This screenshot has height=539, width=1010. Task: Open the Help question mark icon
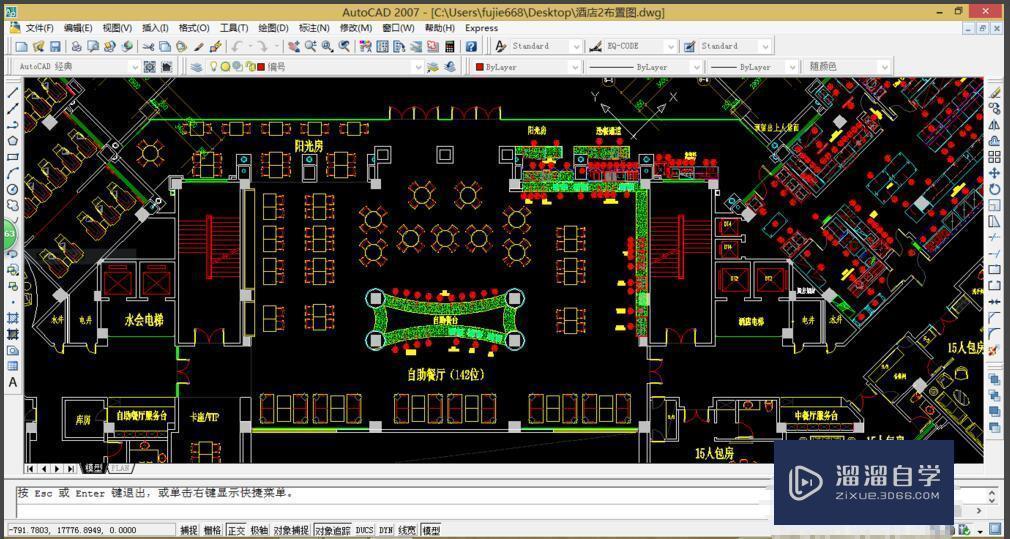(x=472, y=46)
